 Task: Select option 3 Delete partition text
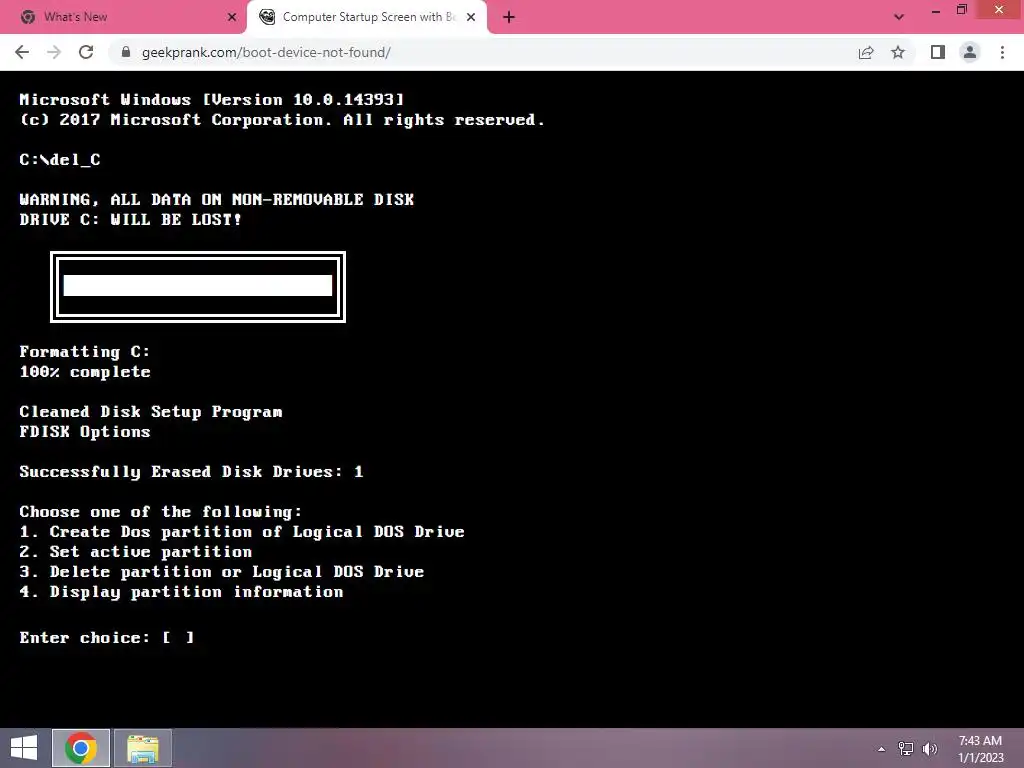[221, 571]
